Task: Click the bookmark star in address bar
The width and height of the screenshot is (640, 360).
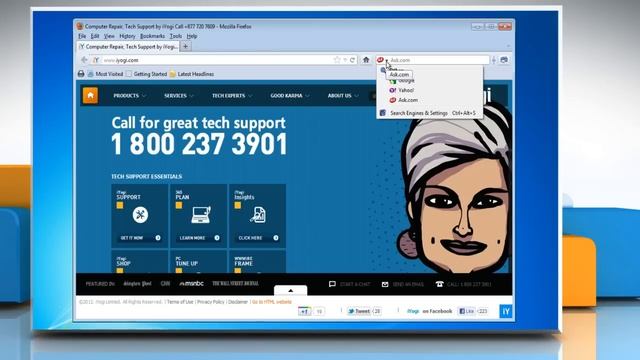Action: 337,60
